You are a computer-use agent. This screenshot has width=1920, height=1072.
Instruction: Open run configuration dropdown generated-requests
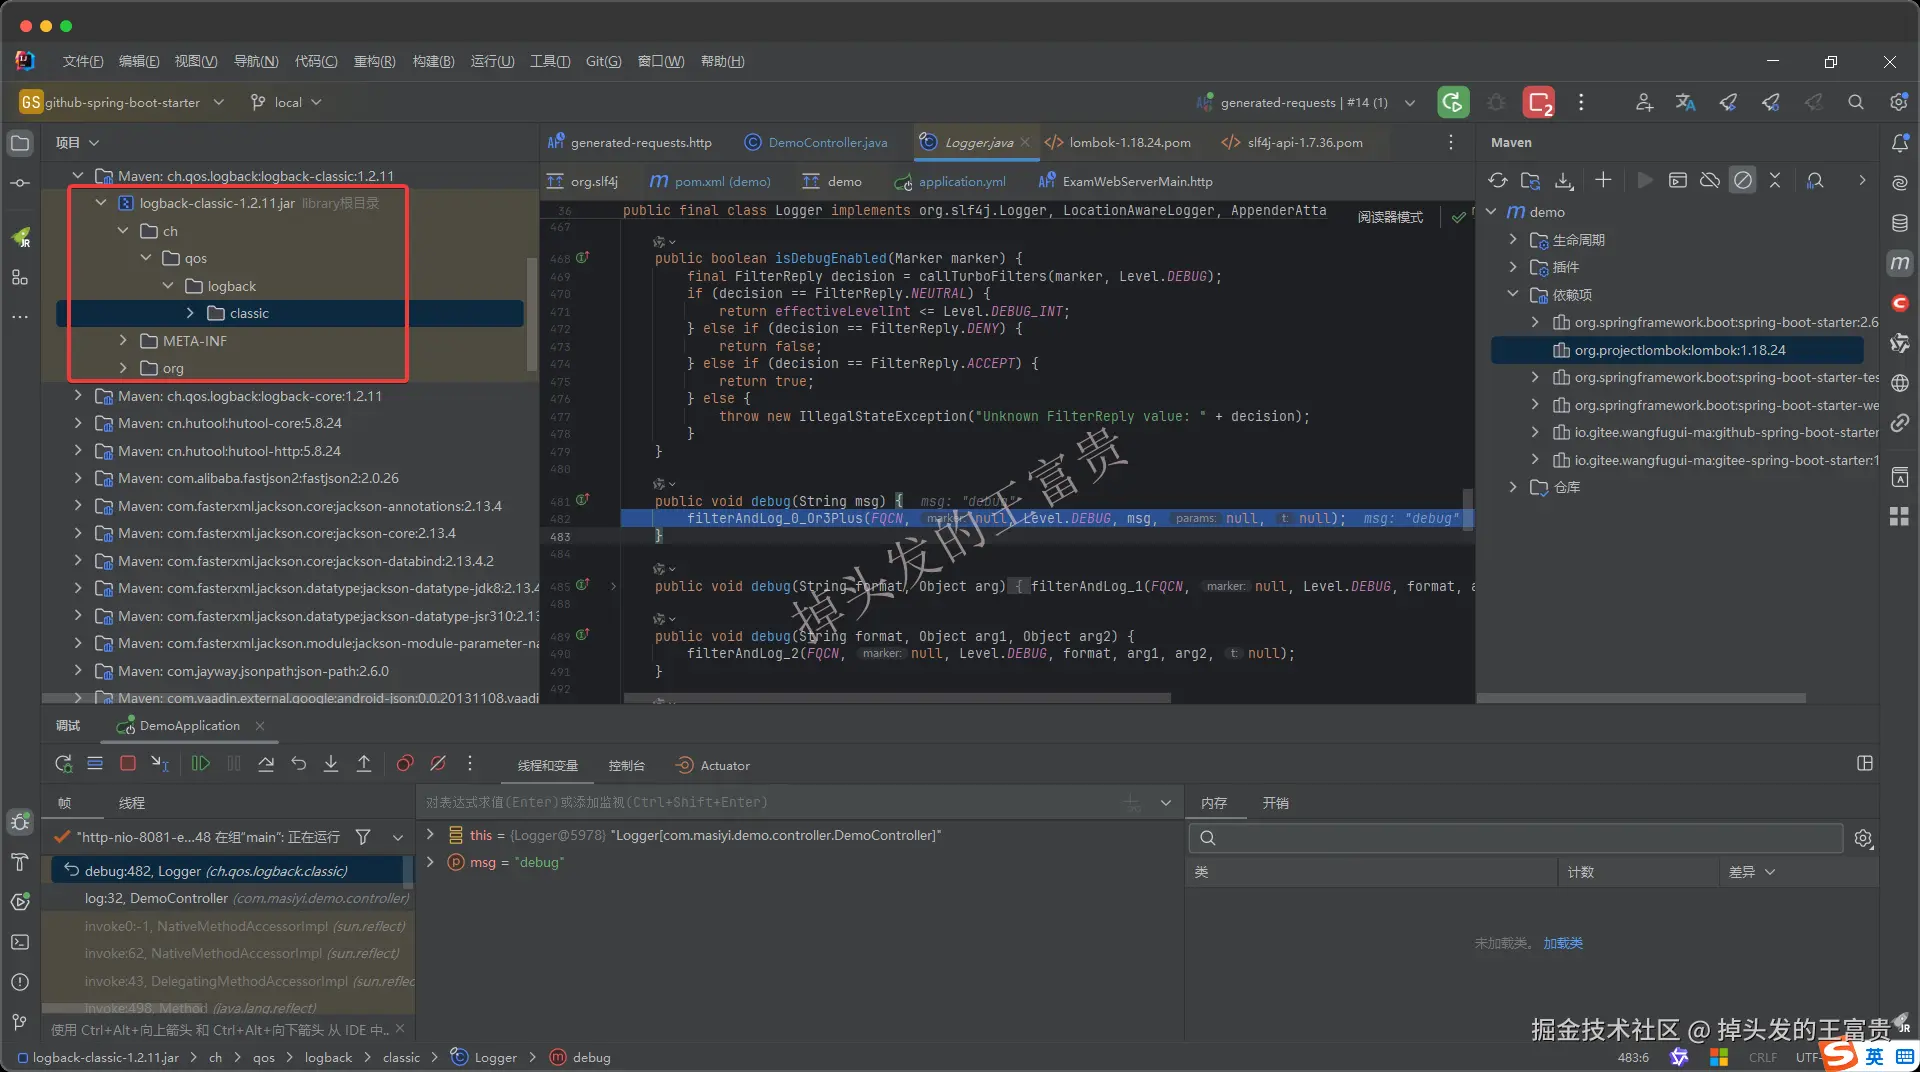click(x=1306, y=102)
